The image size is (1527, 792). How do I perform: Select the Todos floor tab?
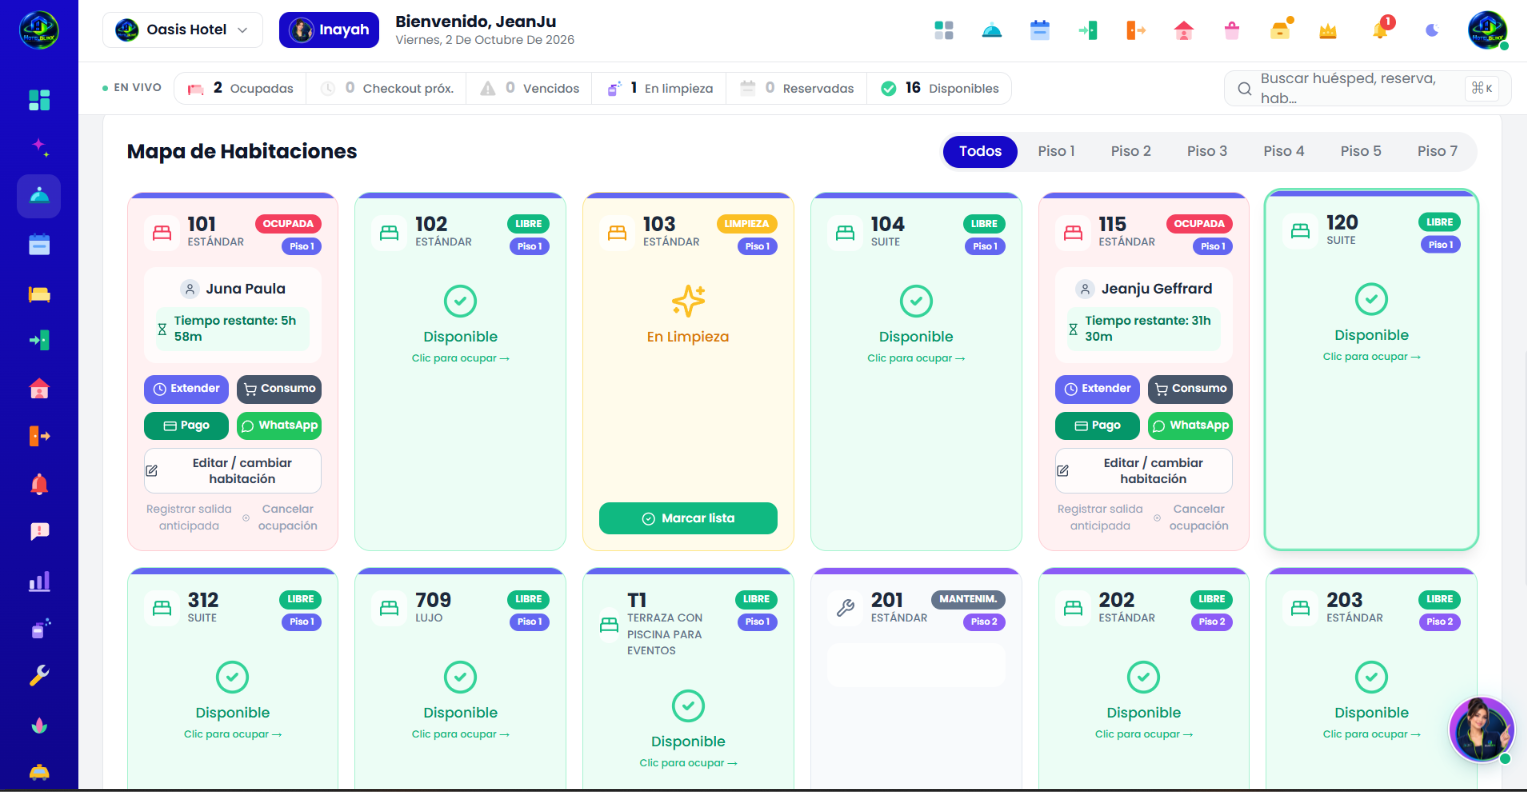tap(980, 151)
